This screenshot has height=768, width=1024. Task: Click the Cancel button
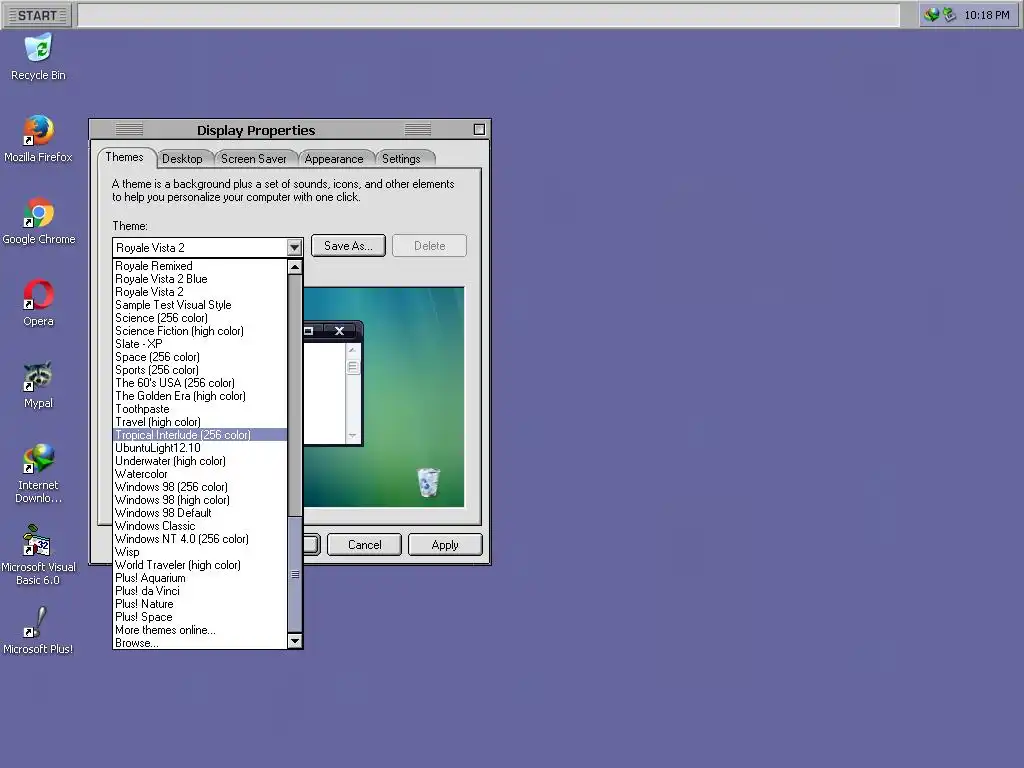364,545
